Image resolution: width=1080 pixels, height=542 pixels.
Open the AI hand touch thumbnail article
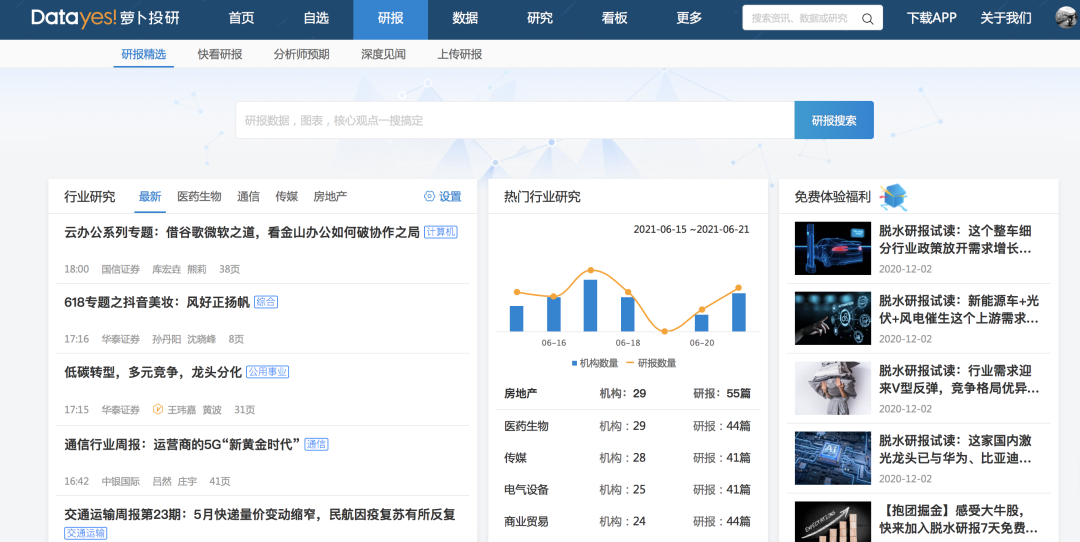pyautogui.click(x=832, y=317)
